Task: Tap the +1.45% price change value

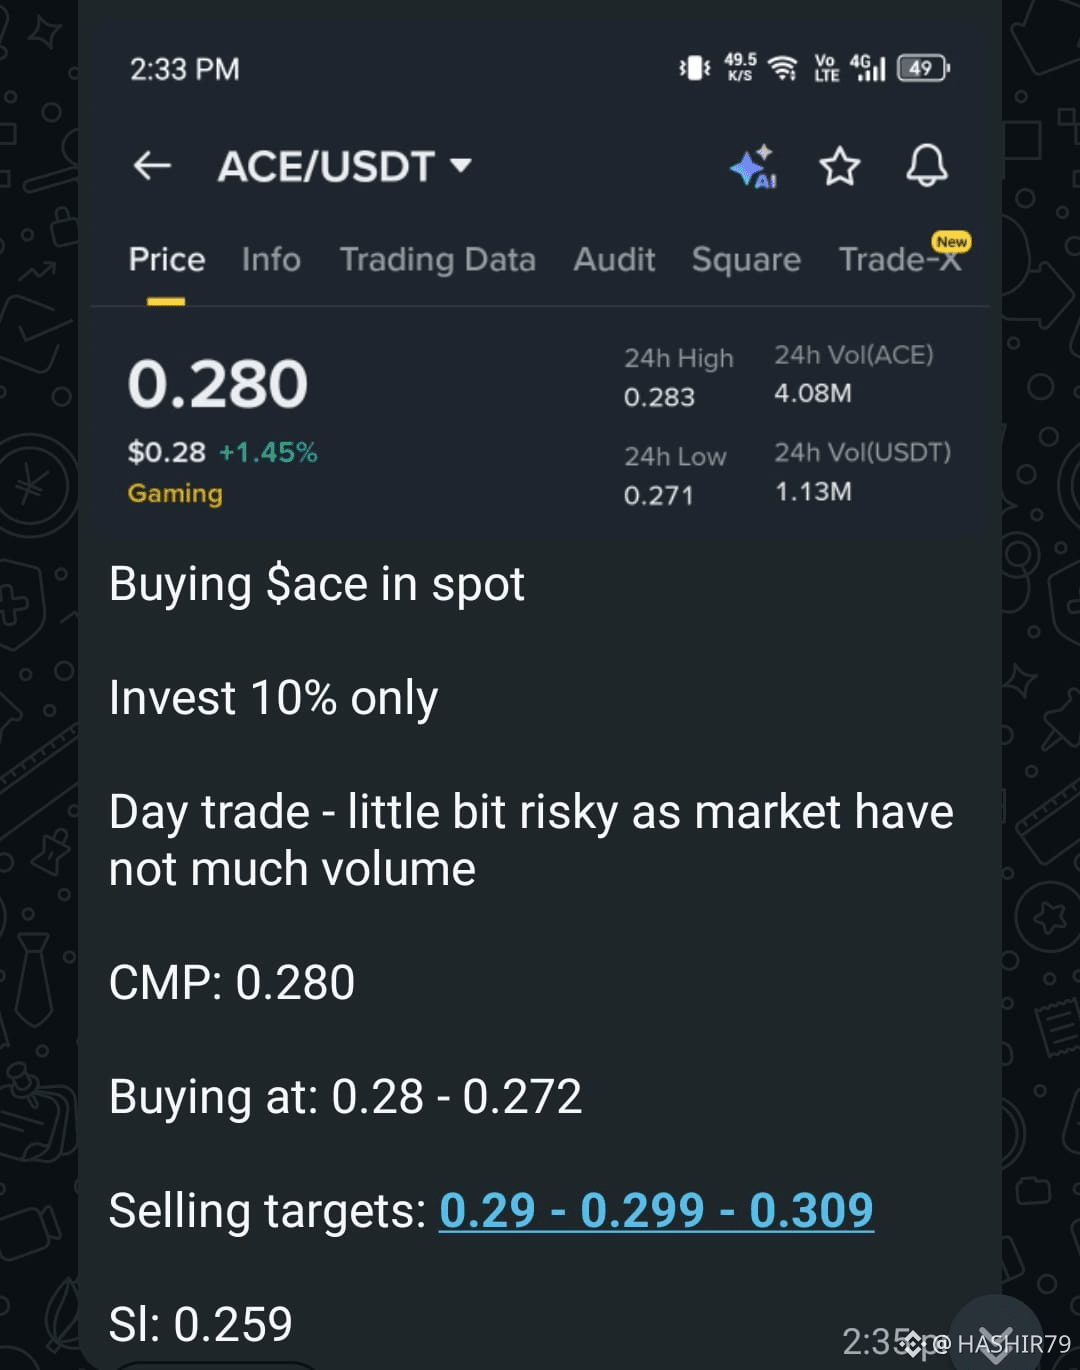Action: 268,453
